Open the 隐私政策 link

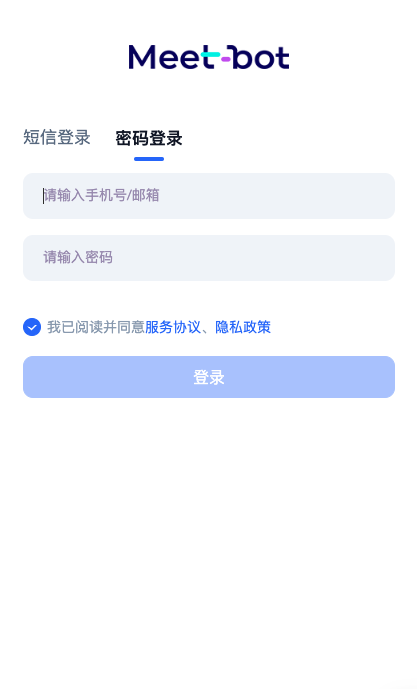coord(243,327)
